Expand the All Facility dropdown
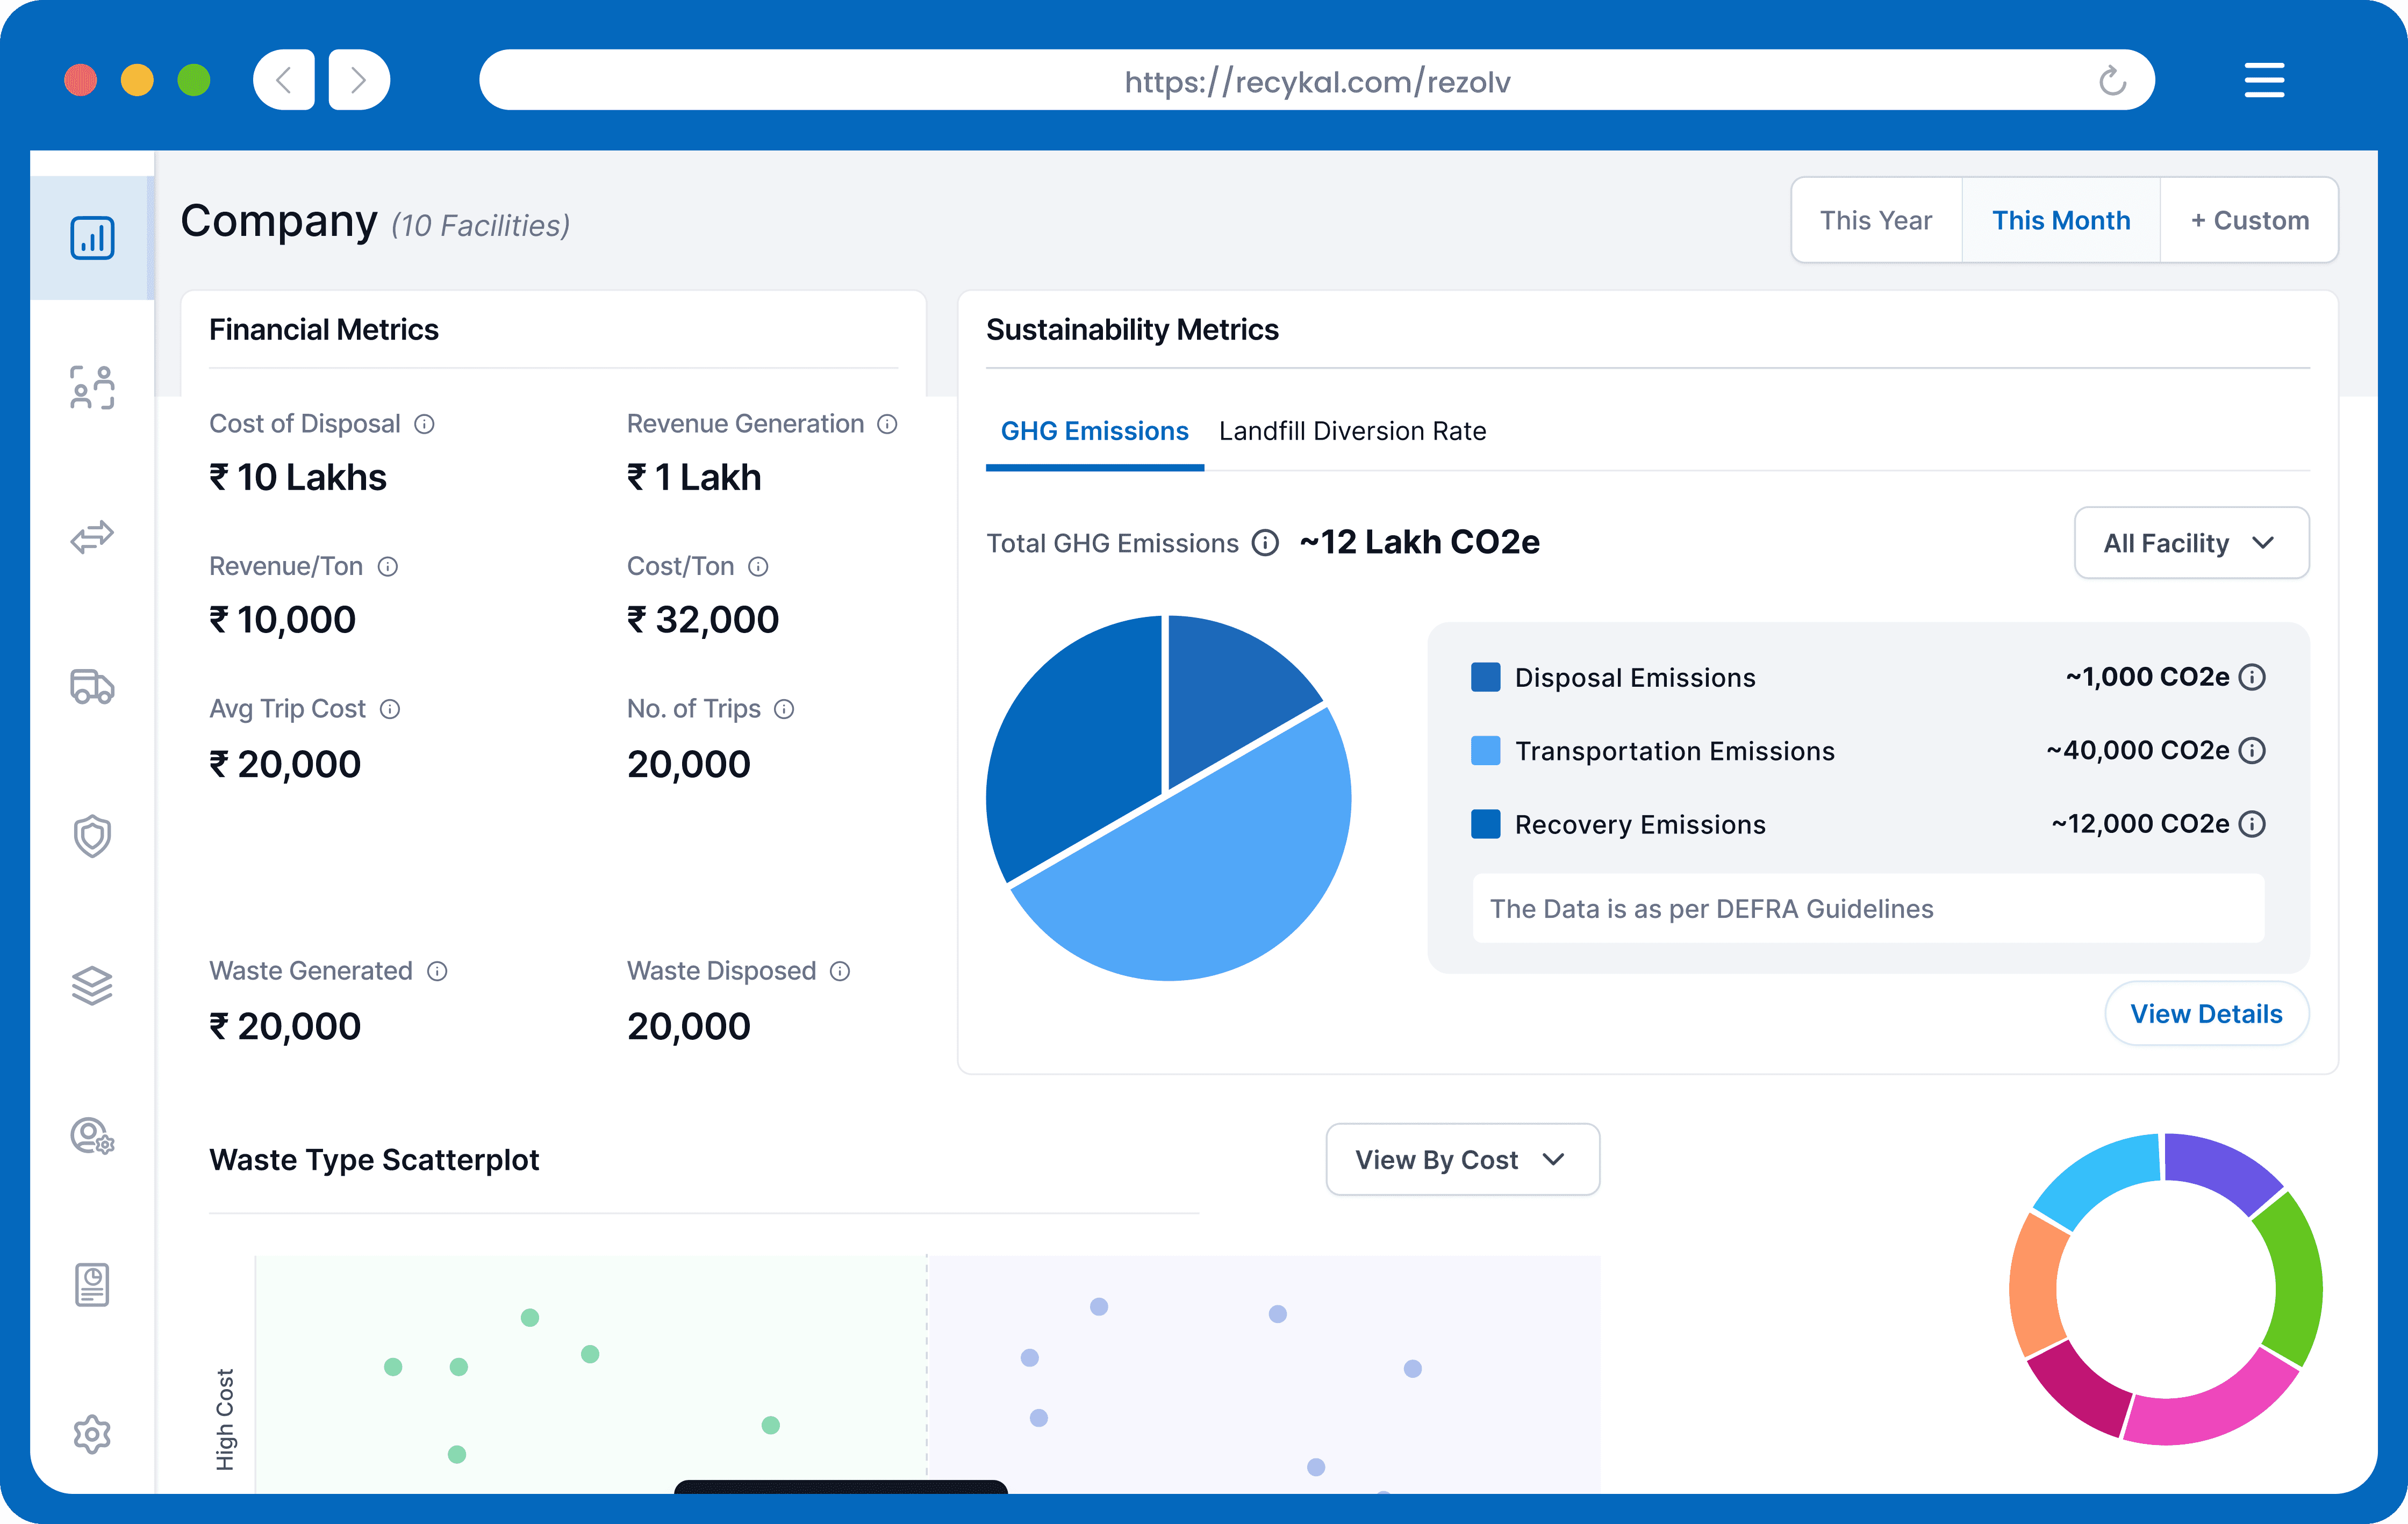 tap(2191, 543)
